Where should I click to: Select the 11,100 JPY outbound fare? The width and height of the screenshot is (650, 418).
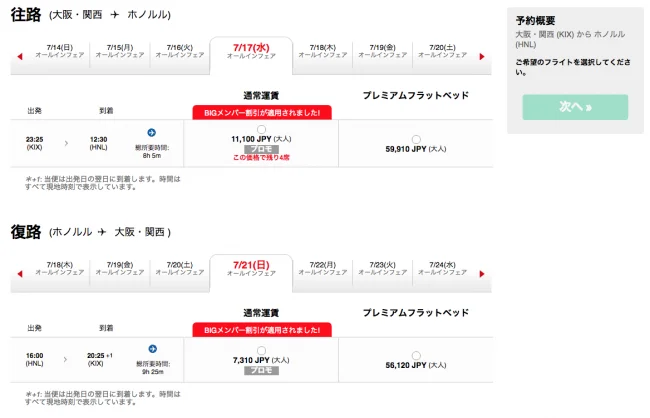tap(262, 131)
